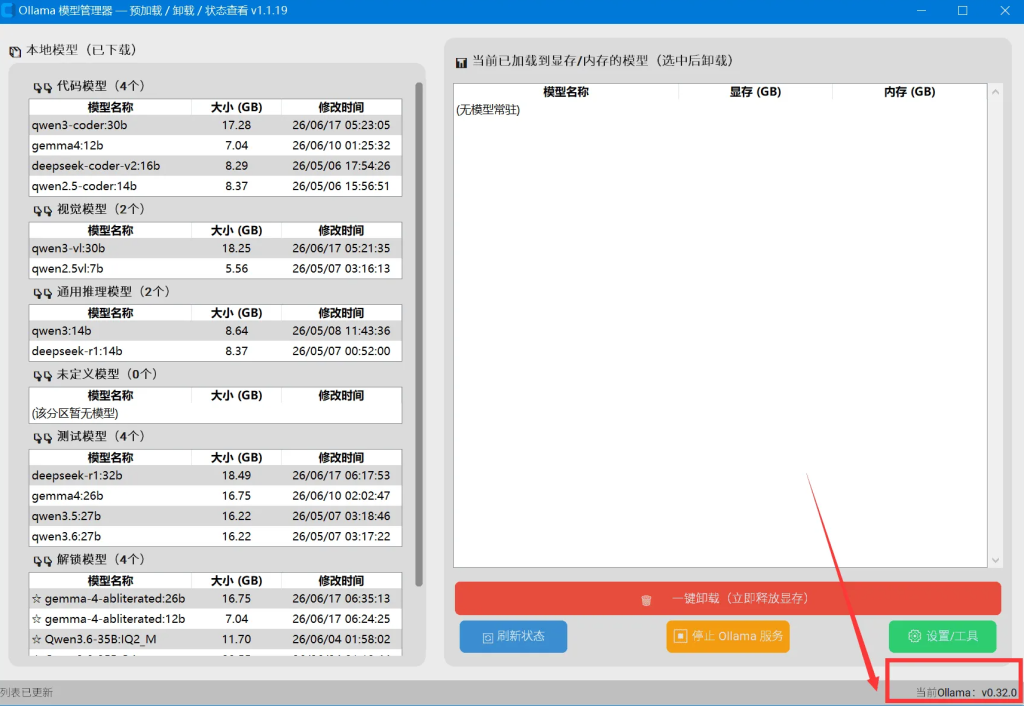Click 模型名称 header in loaded models table

[566, 92]
